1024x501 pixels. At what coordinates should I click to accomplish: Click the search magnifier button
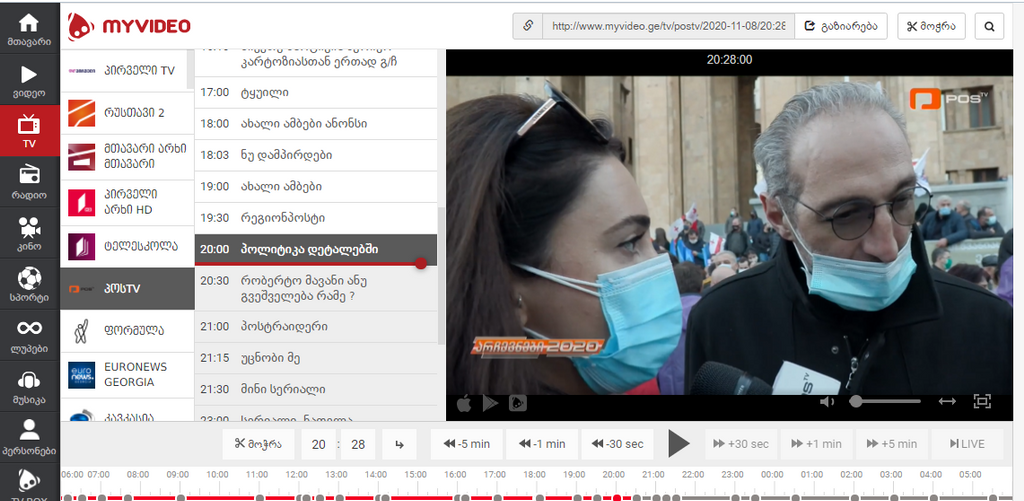(989, 26)
